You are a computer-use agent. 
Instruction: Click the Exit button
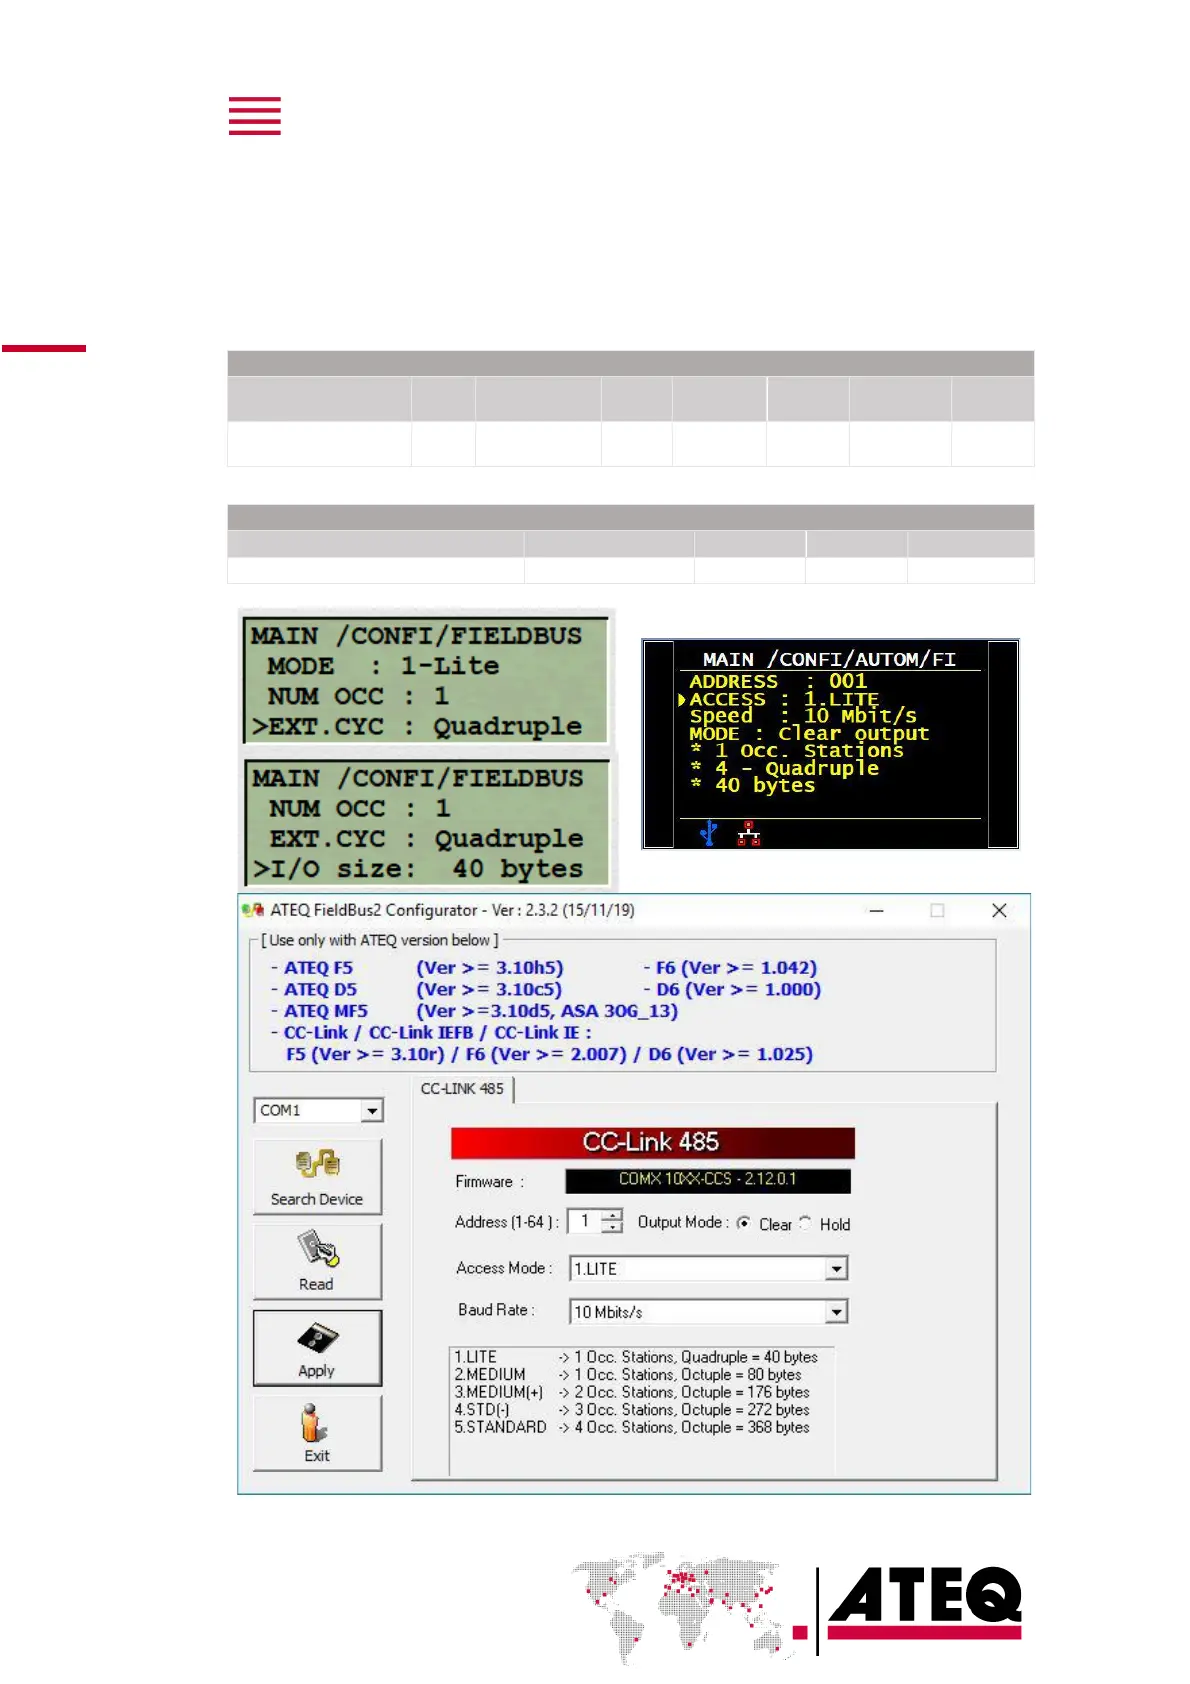click(x=317, y=1433)
